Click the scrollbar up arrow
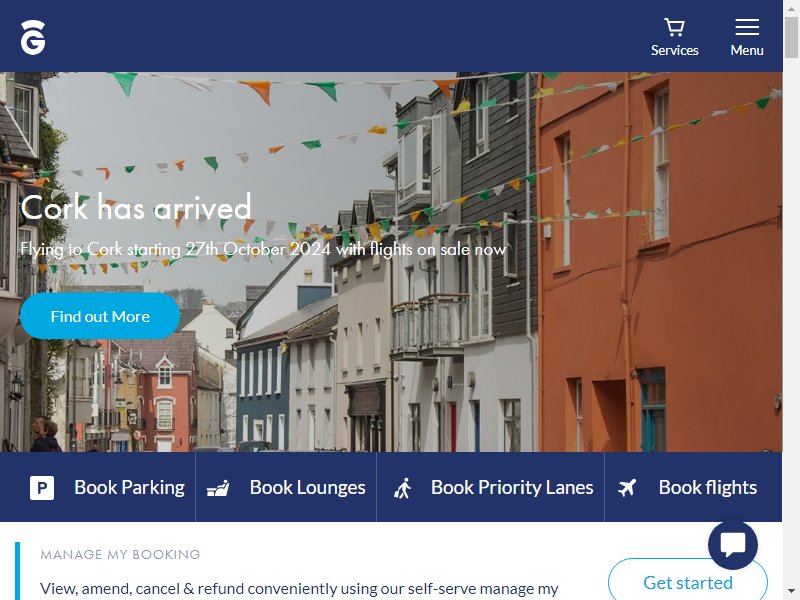Viewport: 800px width, 600px height. coord(791,8)
